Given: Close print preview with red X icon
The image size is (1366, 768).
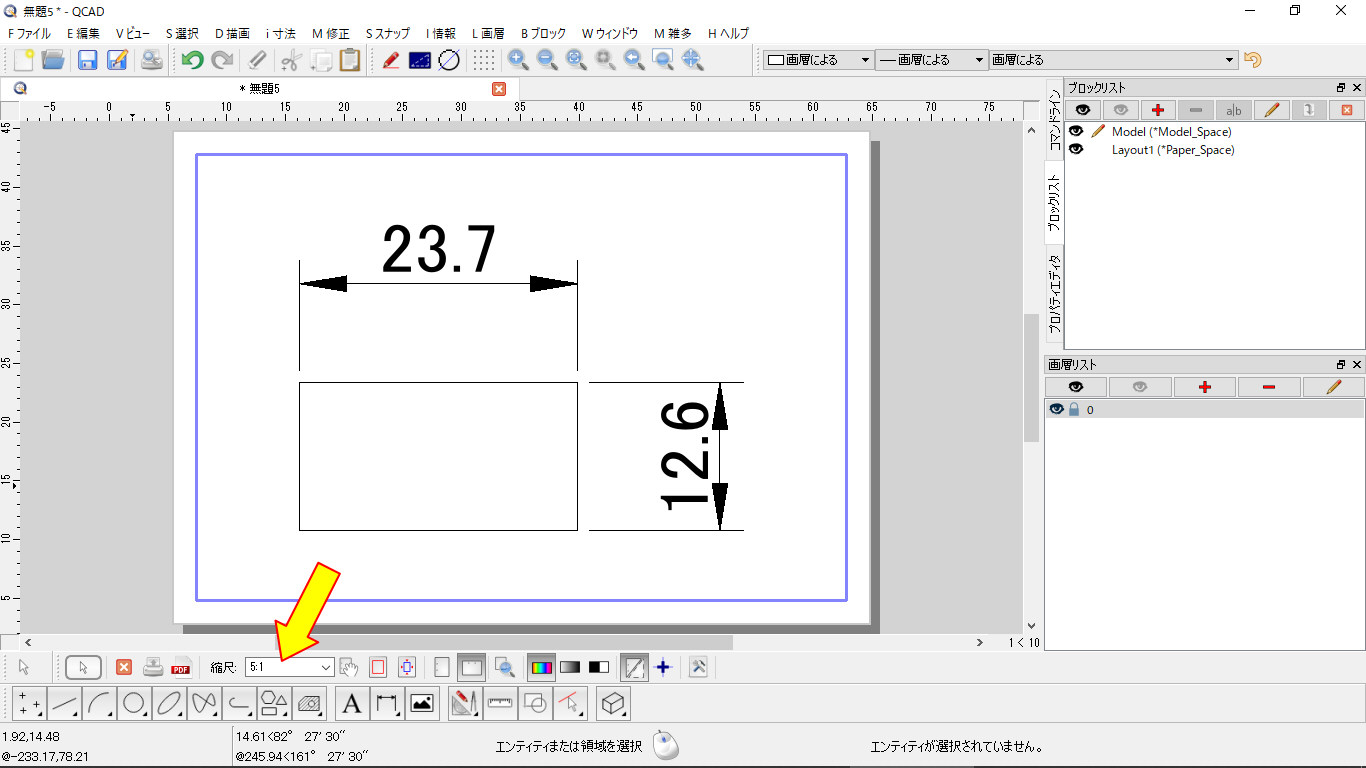Looking at the screenshot, I should pos(124,667).
